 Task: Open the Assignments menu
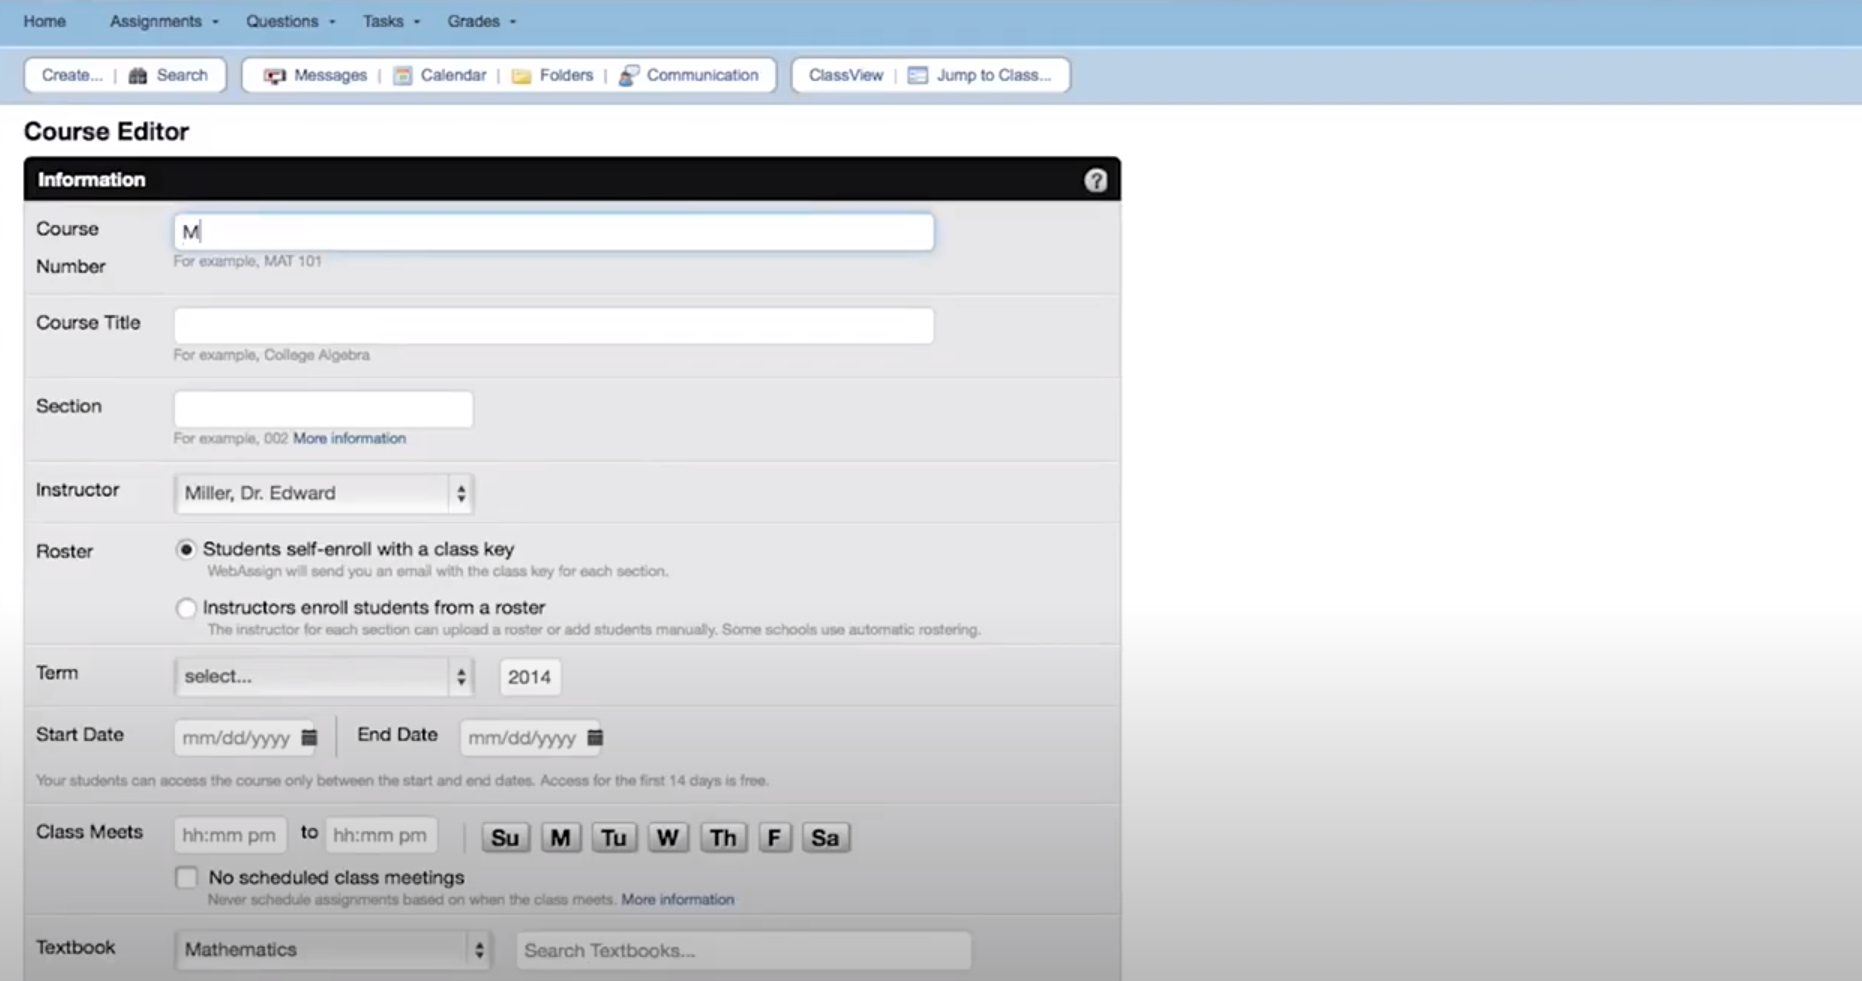coord(157,21)
